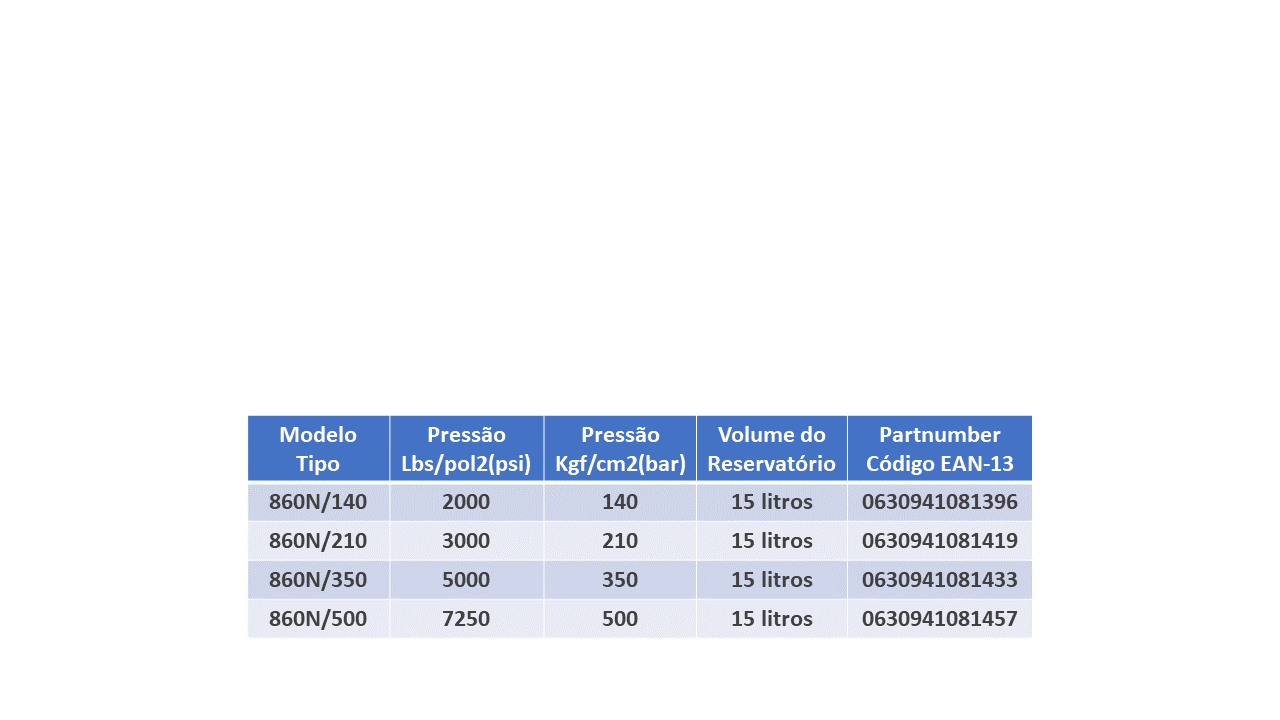
Task: Click the psi value "2000"
Action: click(x=466, y=502)
